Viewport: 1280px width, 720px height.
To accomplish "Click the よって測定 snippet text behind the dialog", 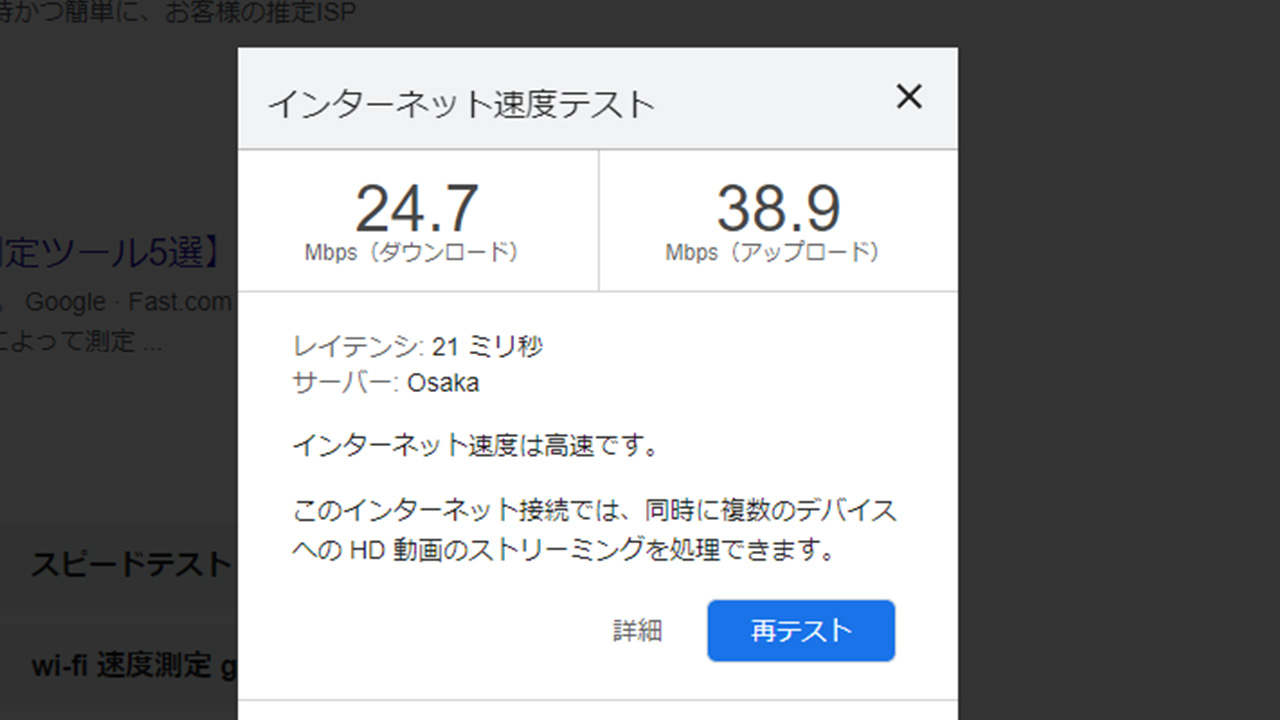I will click(x=81, y=341).
